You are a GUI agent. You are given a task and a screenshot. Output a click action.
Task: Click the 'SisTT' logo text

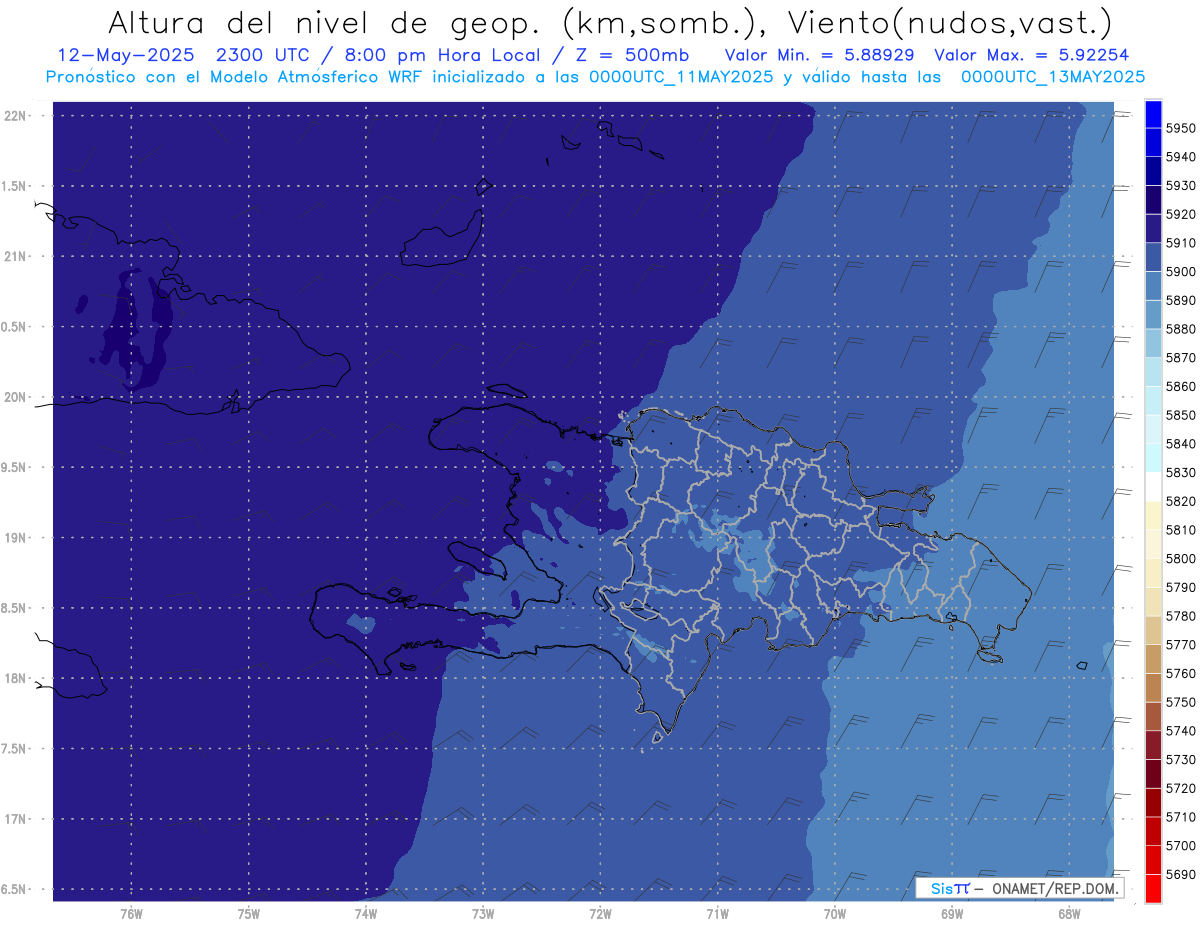tap(949, 889)
